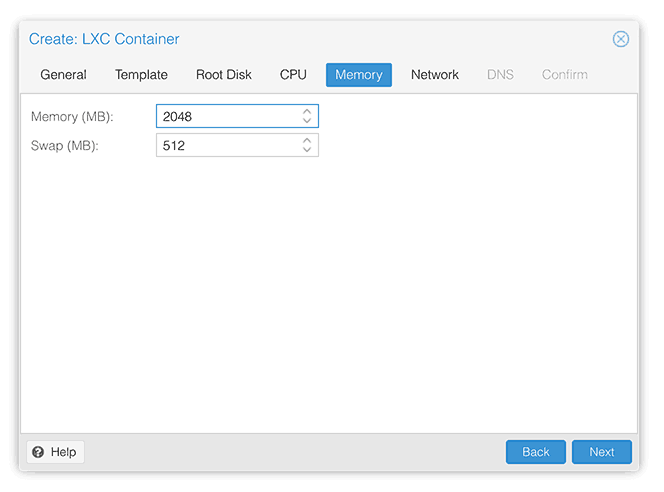Go to the Root Disk tab
664x492 pixels.
(x=224, y=75)
